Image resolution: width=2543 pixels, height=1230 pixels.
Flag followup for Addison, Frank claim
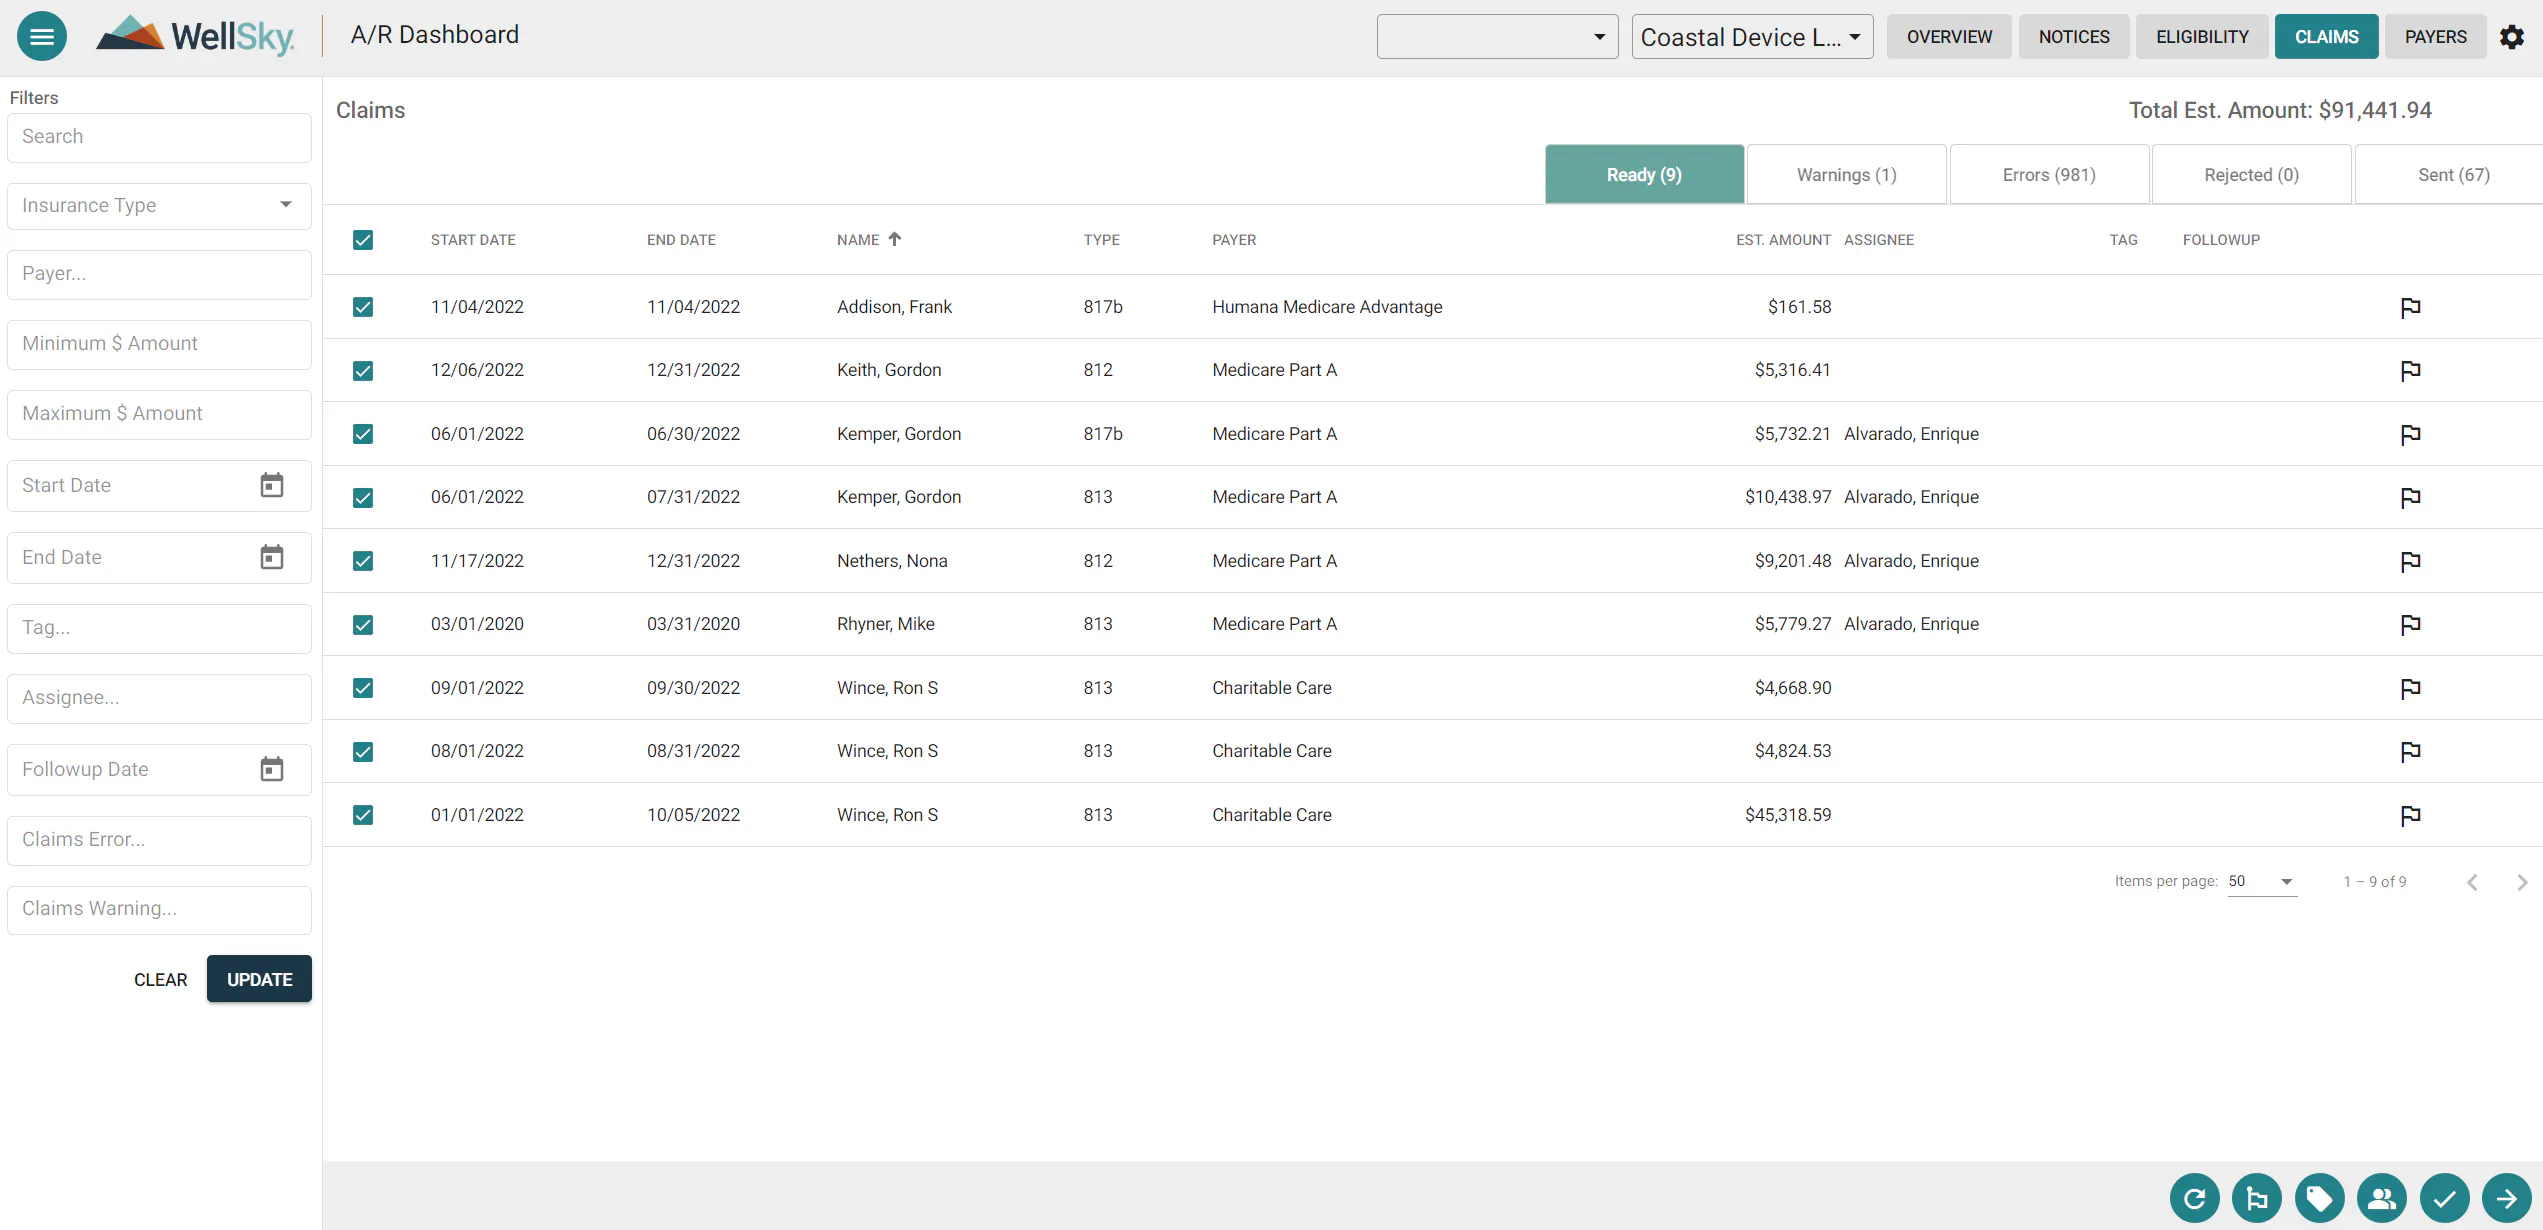[x=2410, y=307]
